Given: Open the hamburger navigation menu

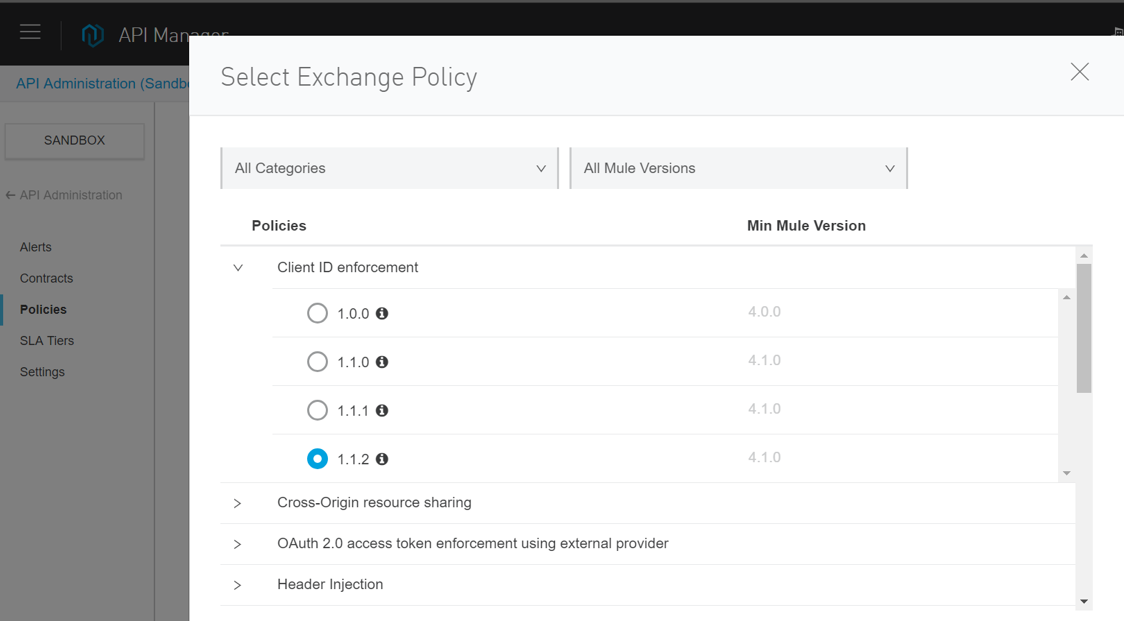Looking at the screenshot, I should (x=30, y=32).
